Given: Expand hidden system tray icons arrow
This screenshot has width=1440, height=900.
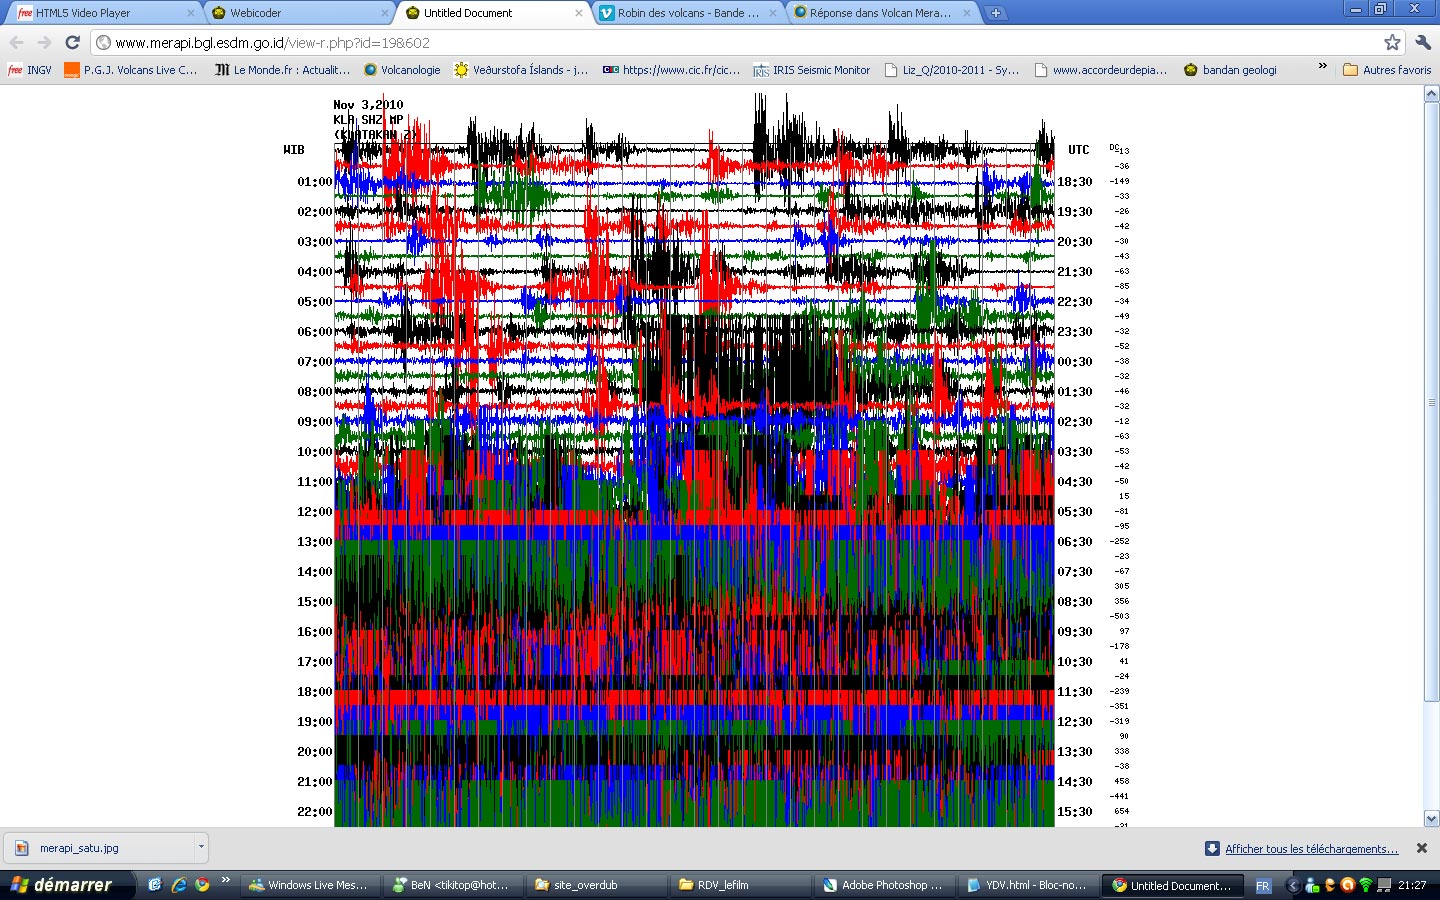Looking at the screenshot, I should coord(1292,885).
